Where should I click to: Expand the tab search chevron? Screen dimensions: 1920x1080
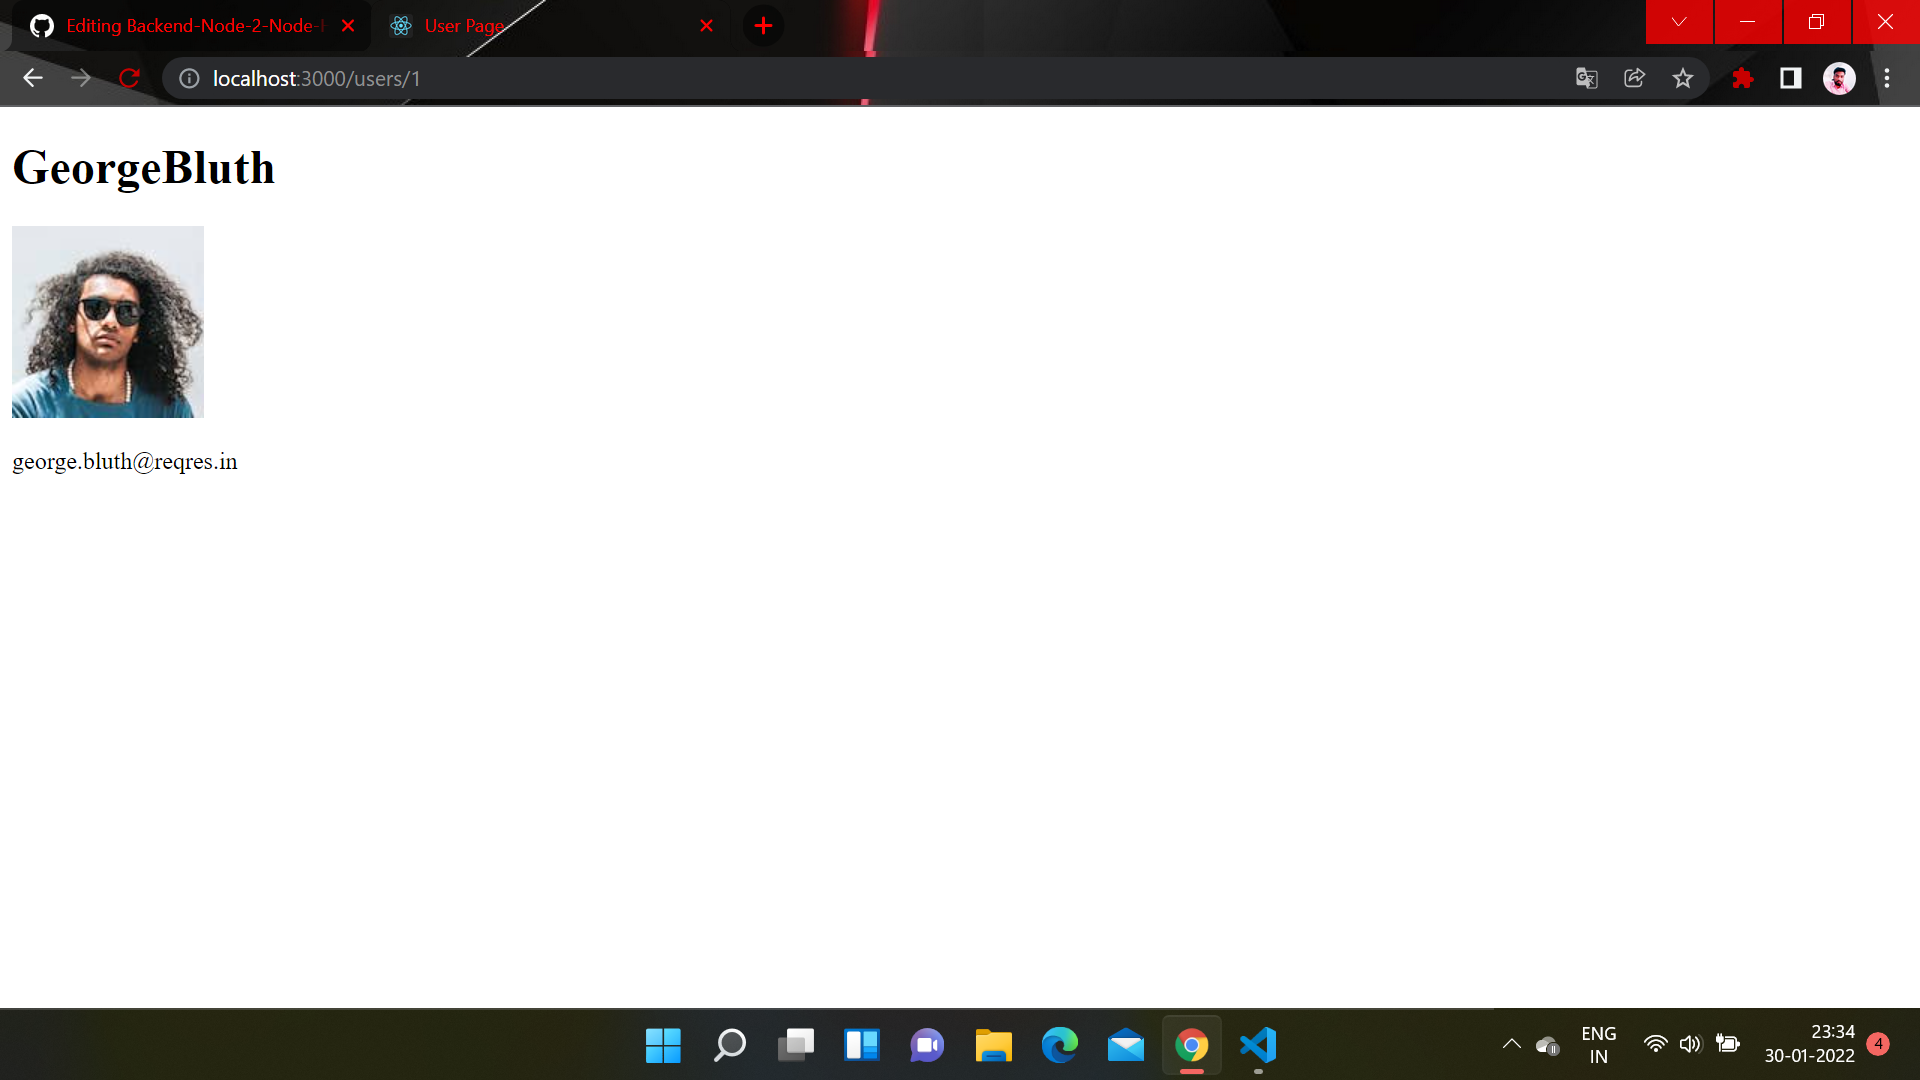tap(1679, 22)
